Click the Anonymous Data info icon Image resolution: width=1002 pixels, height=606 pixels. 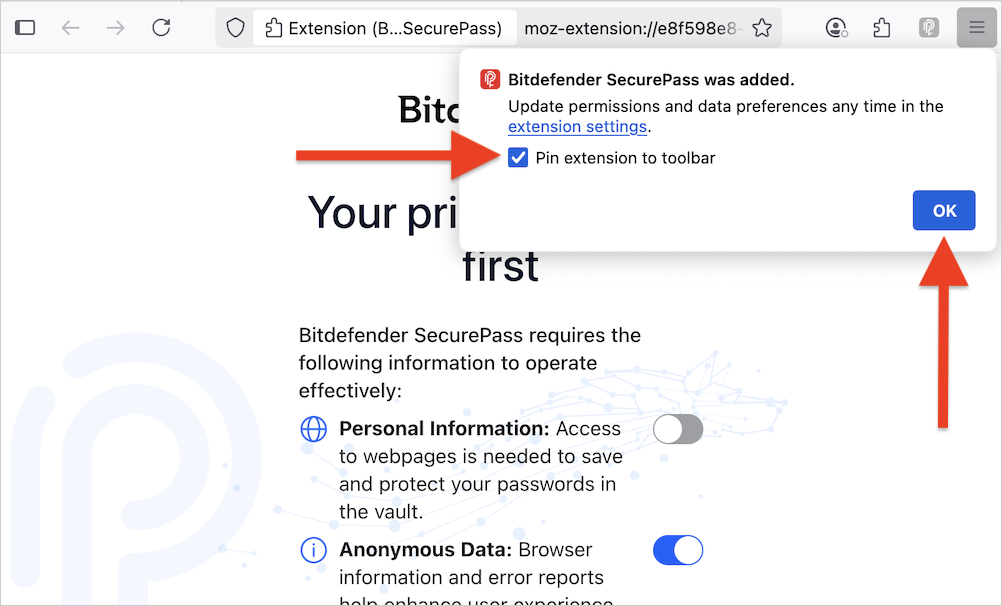(x=314, y=550)
